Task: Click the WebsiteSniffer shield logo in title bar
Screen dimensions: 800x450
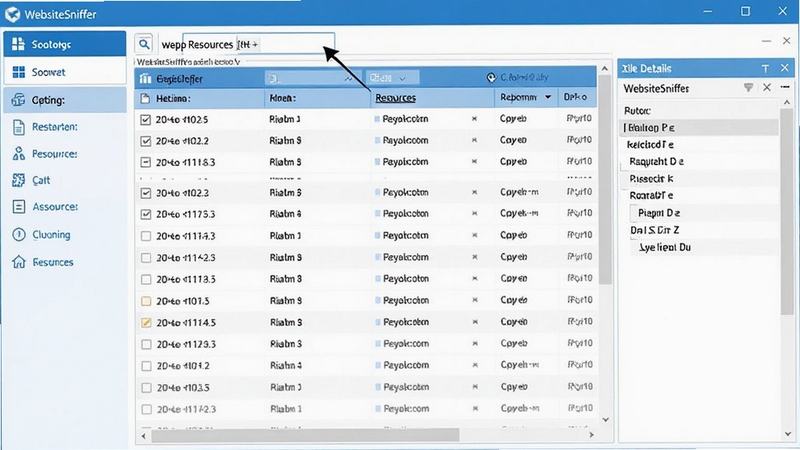Action: [x=12, y=14]
